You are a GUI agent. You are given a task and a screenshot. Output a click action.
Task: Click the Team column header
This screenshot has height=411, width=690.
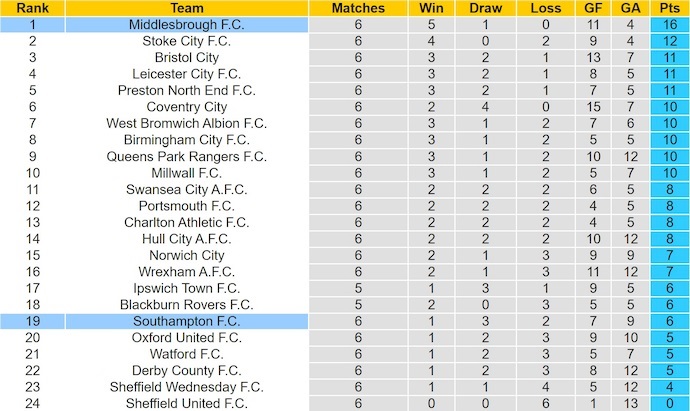[x=185, y=8]
